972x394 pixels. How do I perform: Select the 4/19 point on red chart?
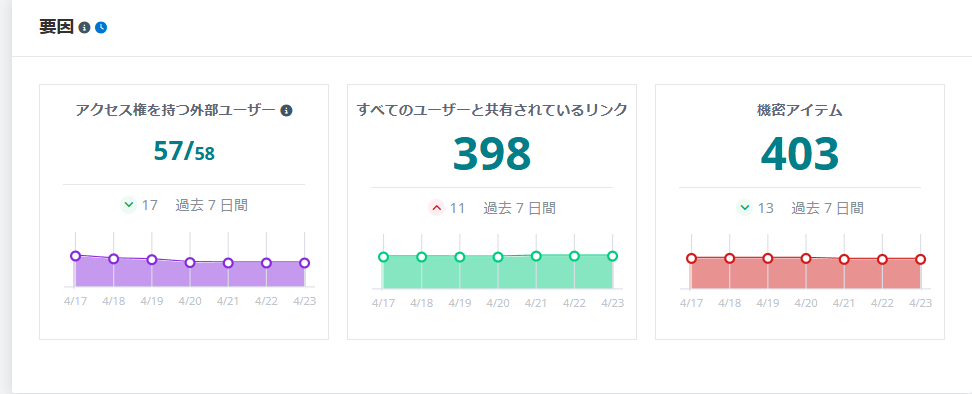[768, 258]
